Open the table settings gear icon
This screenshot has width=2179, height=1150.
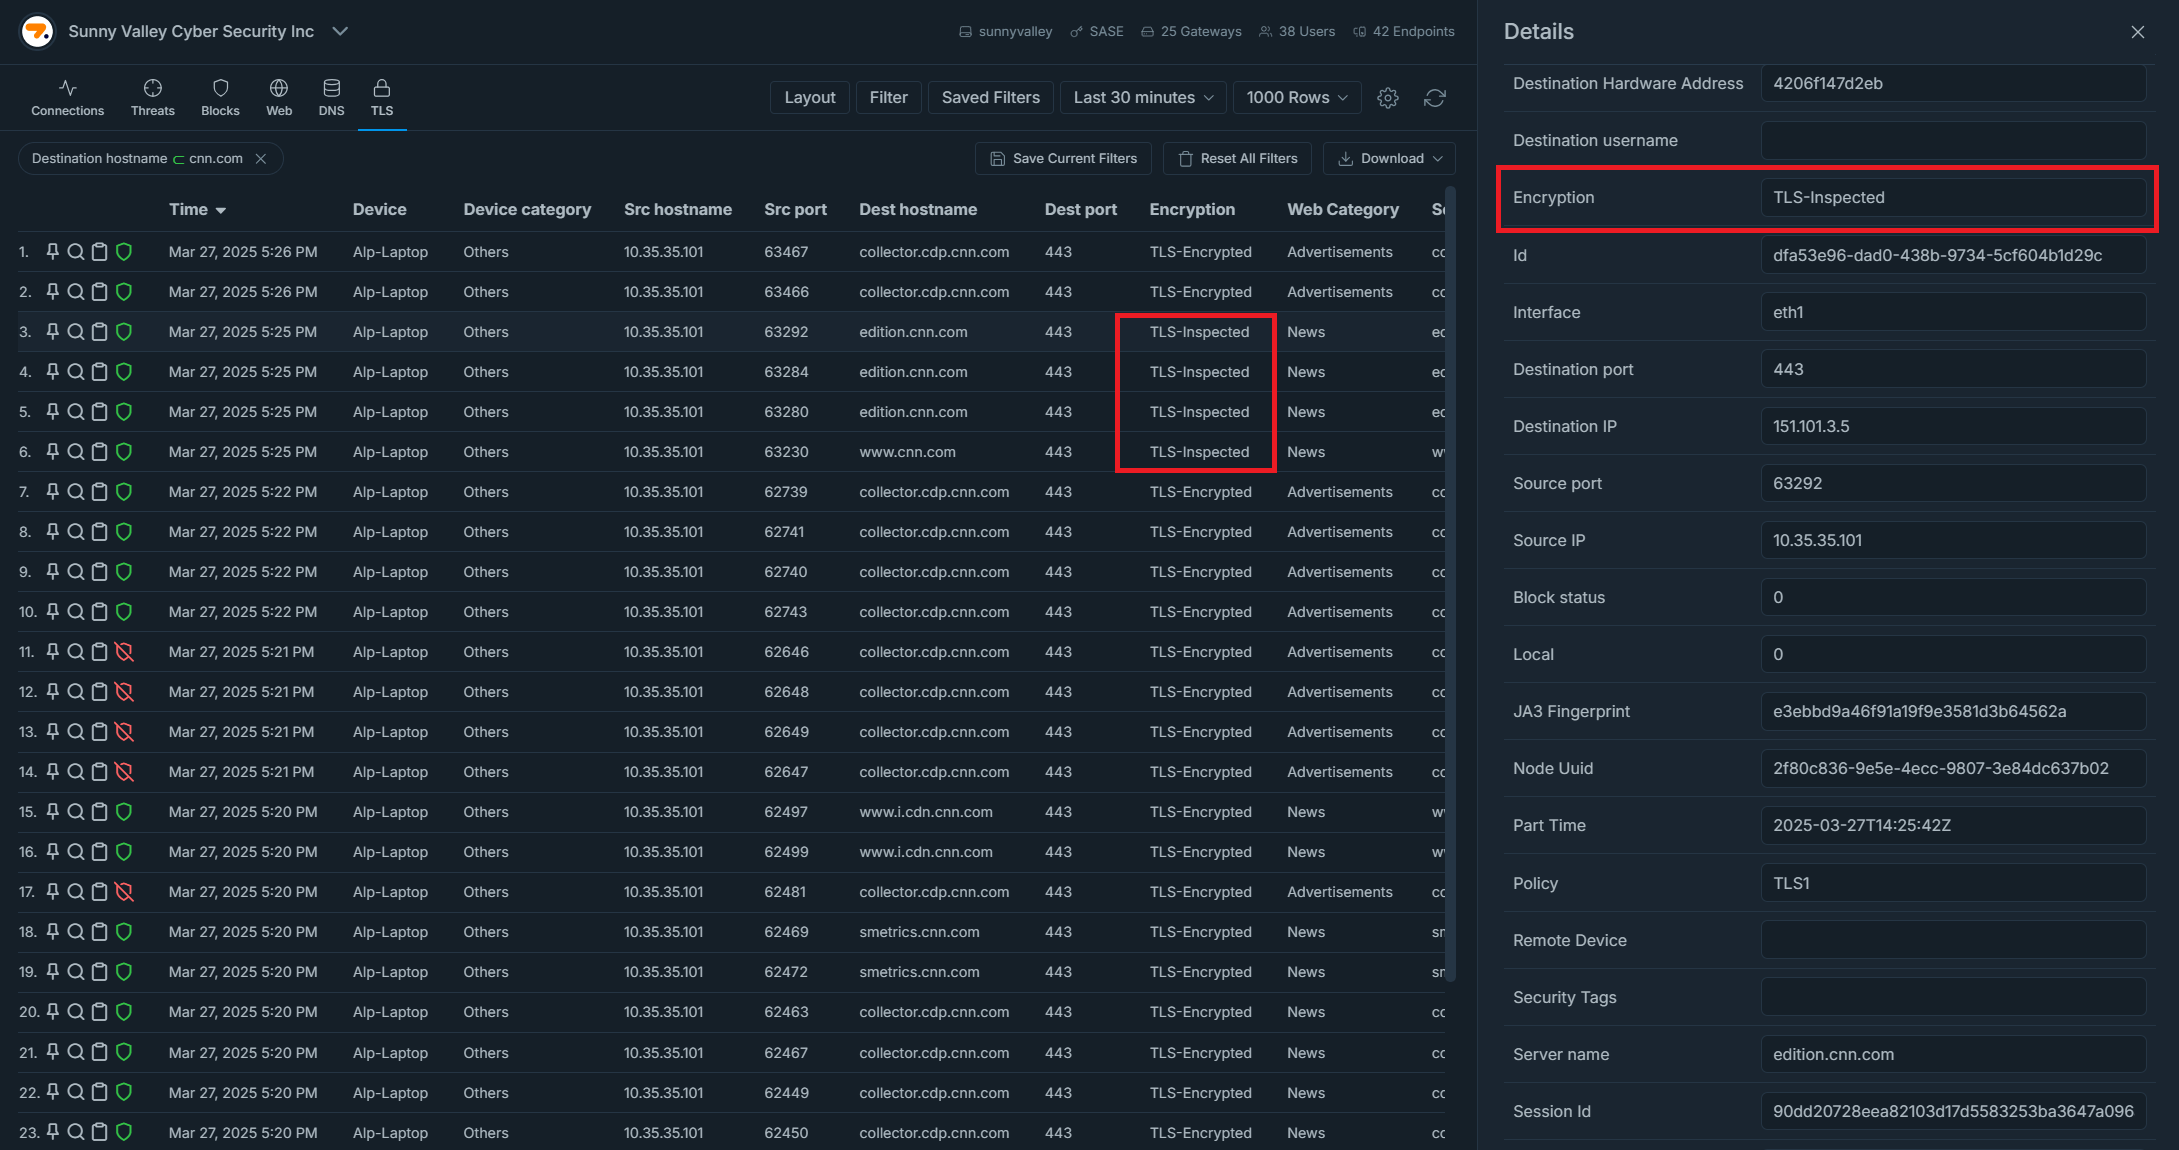[x=1387, y=98]
